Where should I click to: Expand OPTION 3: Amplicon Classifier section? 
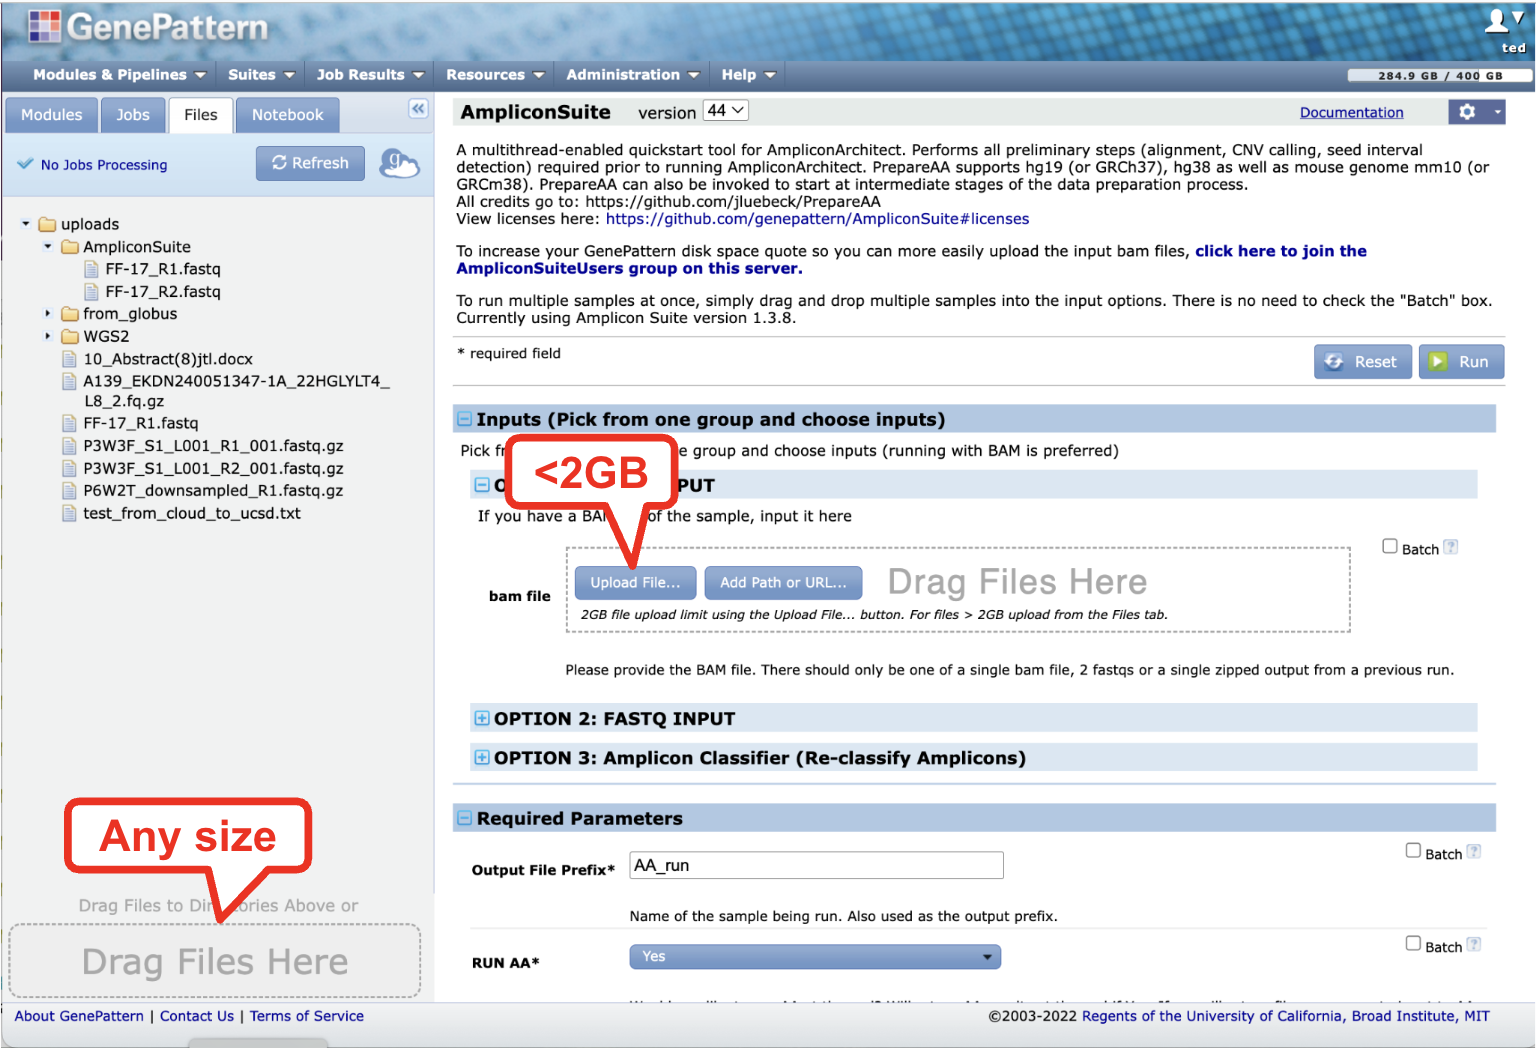pos(482,757)
